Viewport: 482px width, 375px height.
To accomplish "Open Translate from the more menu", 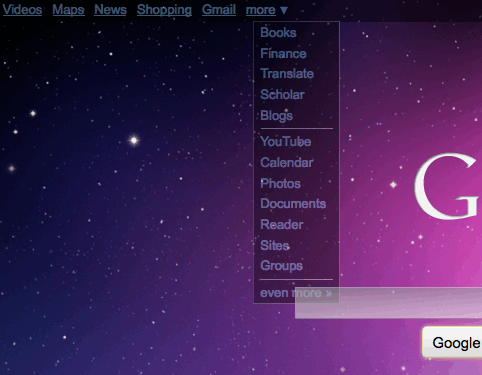I will pyautogui.click(x=287, y=74).
